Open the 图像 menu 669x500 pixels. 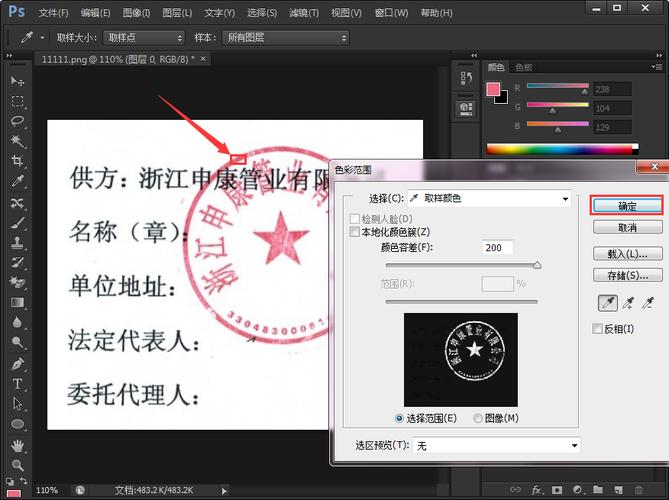pyautogui.click(x=136, y=13)
